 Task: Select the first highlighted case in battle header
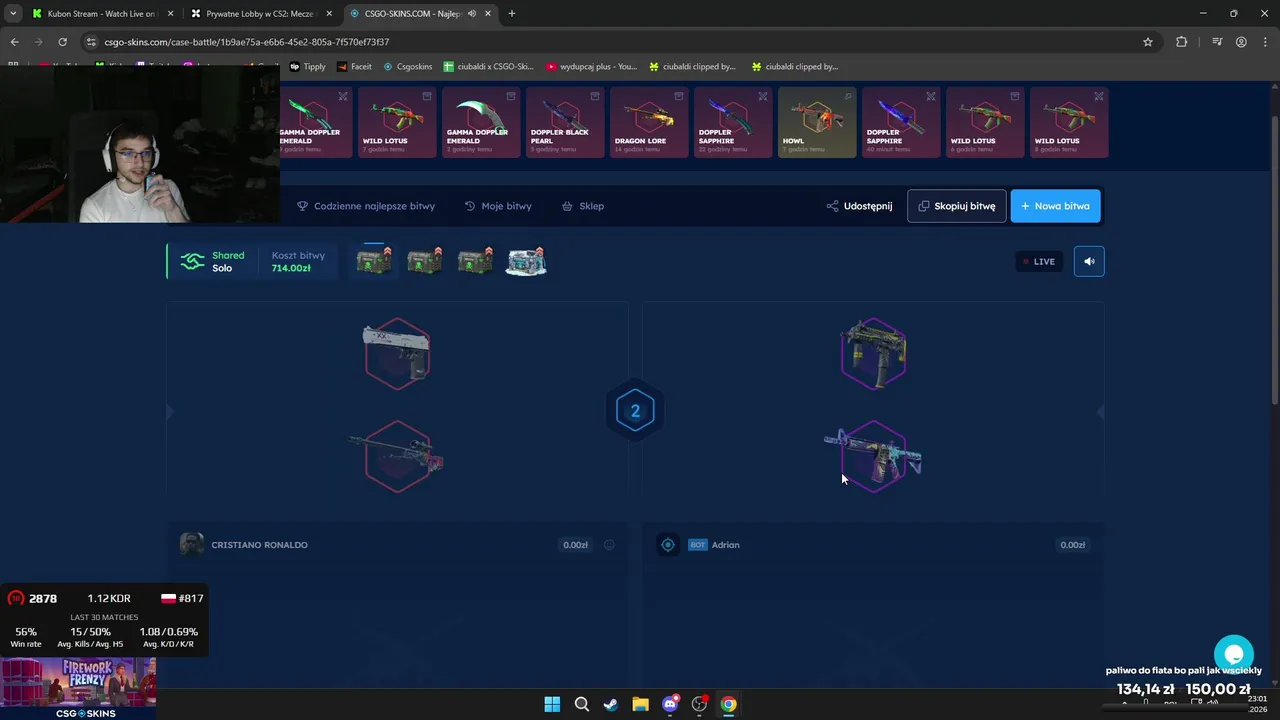374,261
